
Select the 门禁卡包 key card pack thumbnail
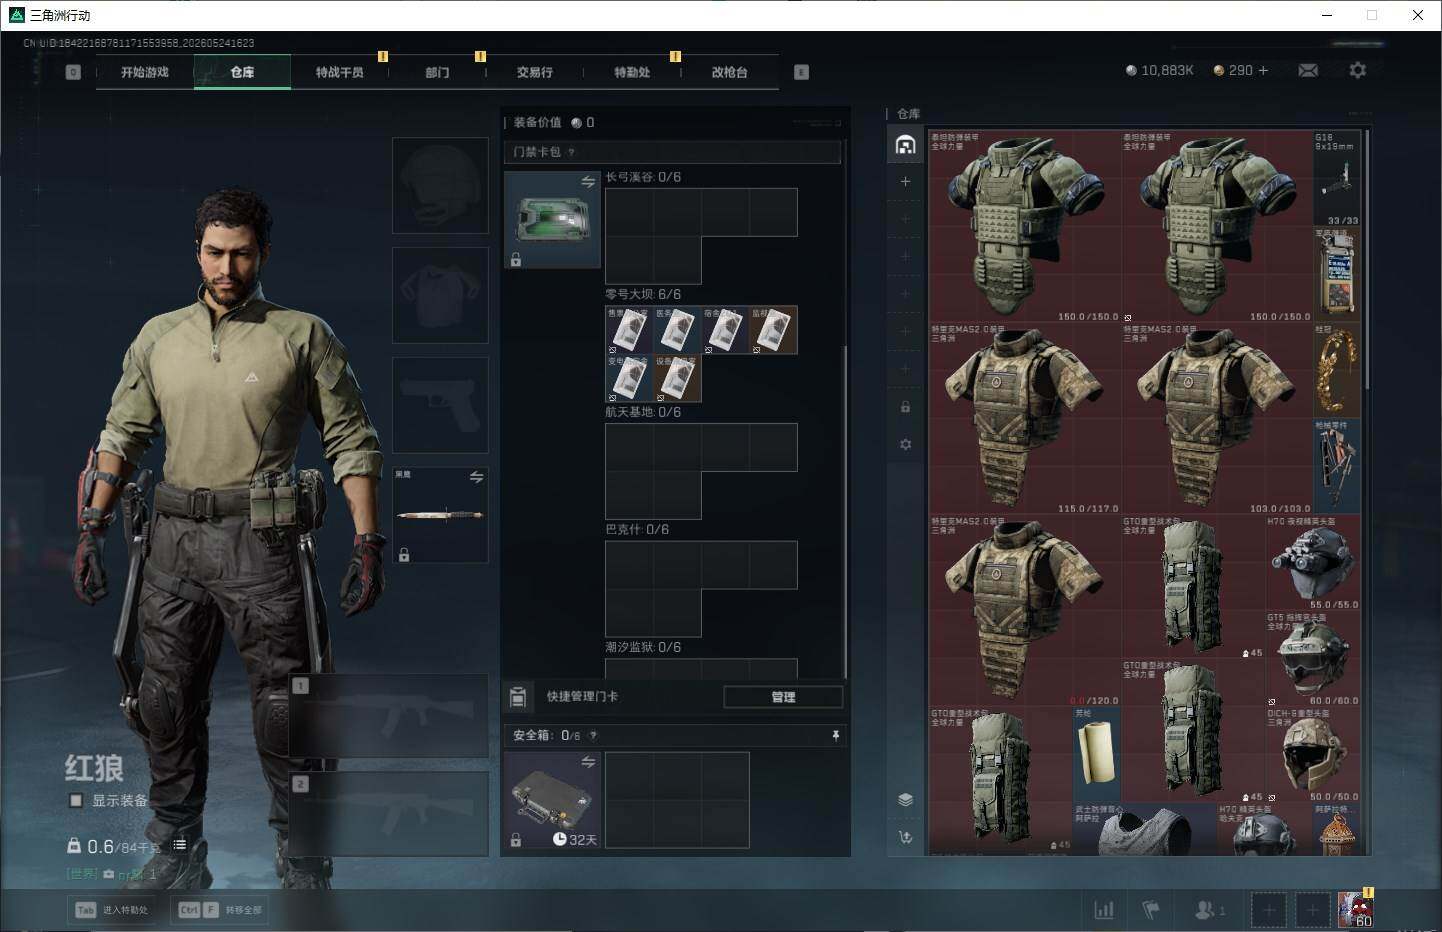point(552,219)
